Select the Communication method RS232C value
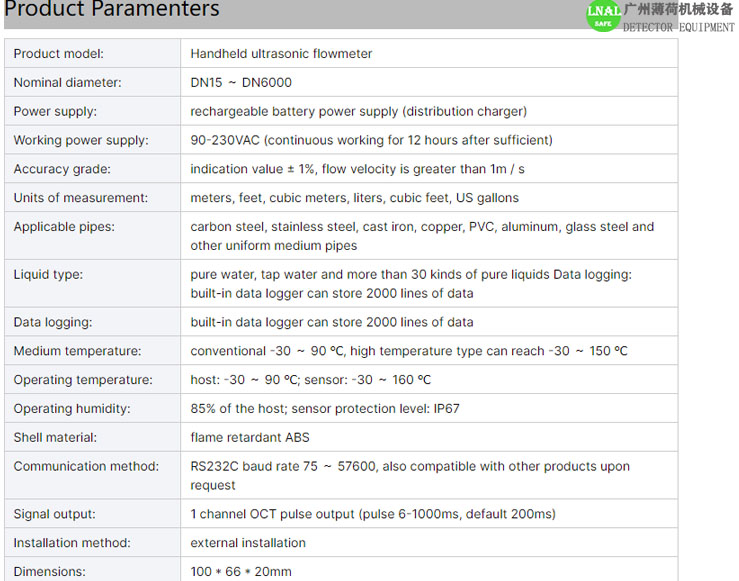 [x=410, y=475]
